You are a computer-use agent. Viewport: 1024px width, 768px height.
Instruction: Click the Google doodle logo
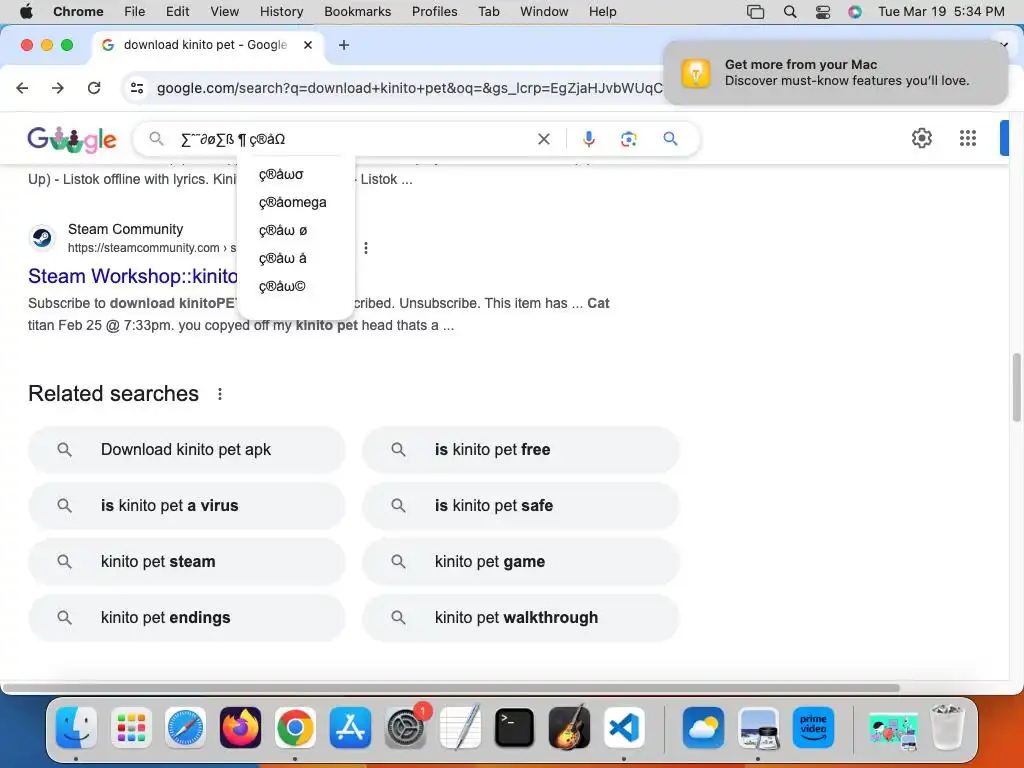72,139
